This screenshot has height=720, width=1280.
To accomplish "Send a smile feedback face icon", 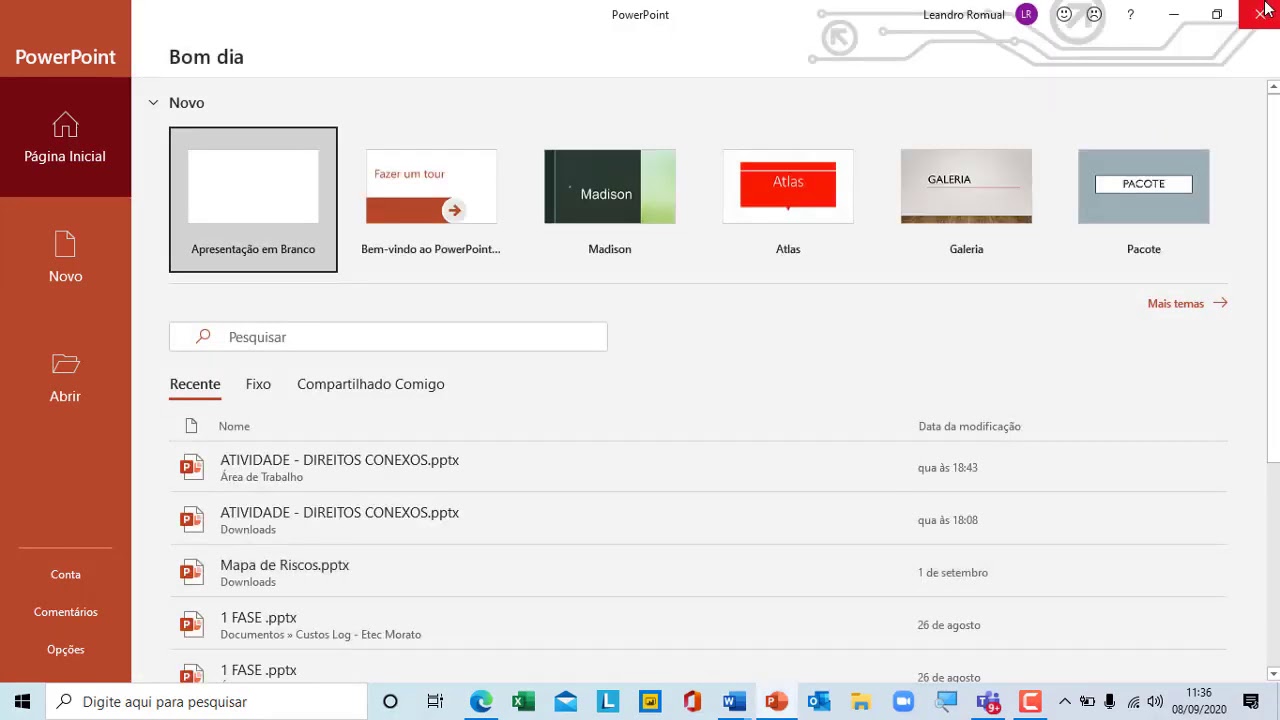I will coord(1064,14).
